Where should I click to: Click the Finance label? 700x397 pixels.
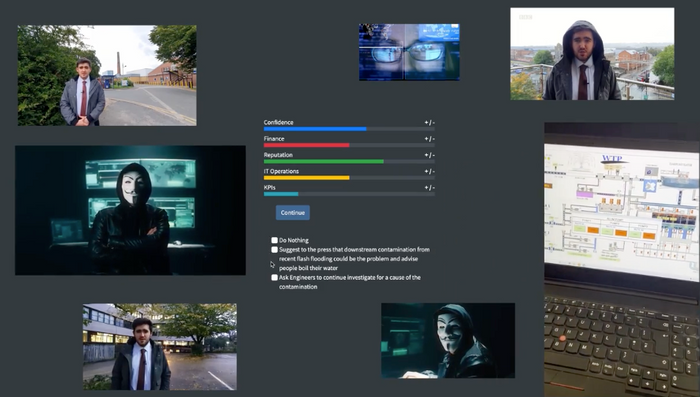click(274, 139)
